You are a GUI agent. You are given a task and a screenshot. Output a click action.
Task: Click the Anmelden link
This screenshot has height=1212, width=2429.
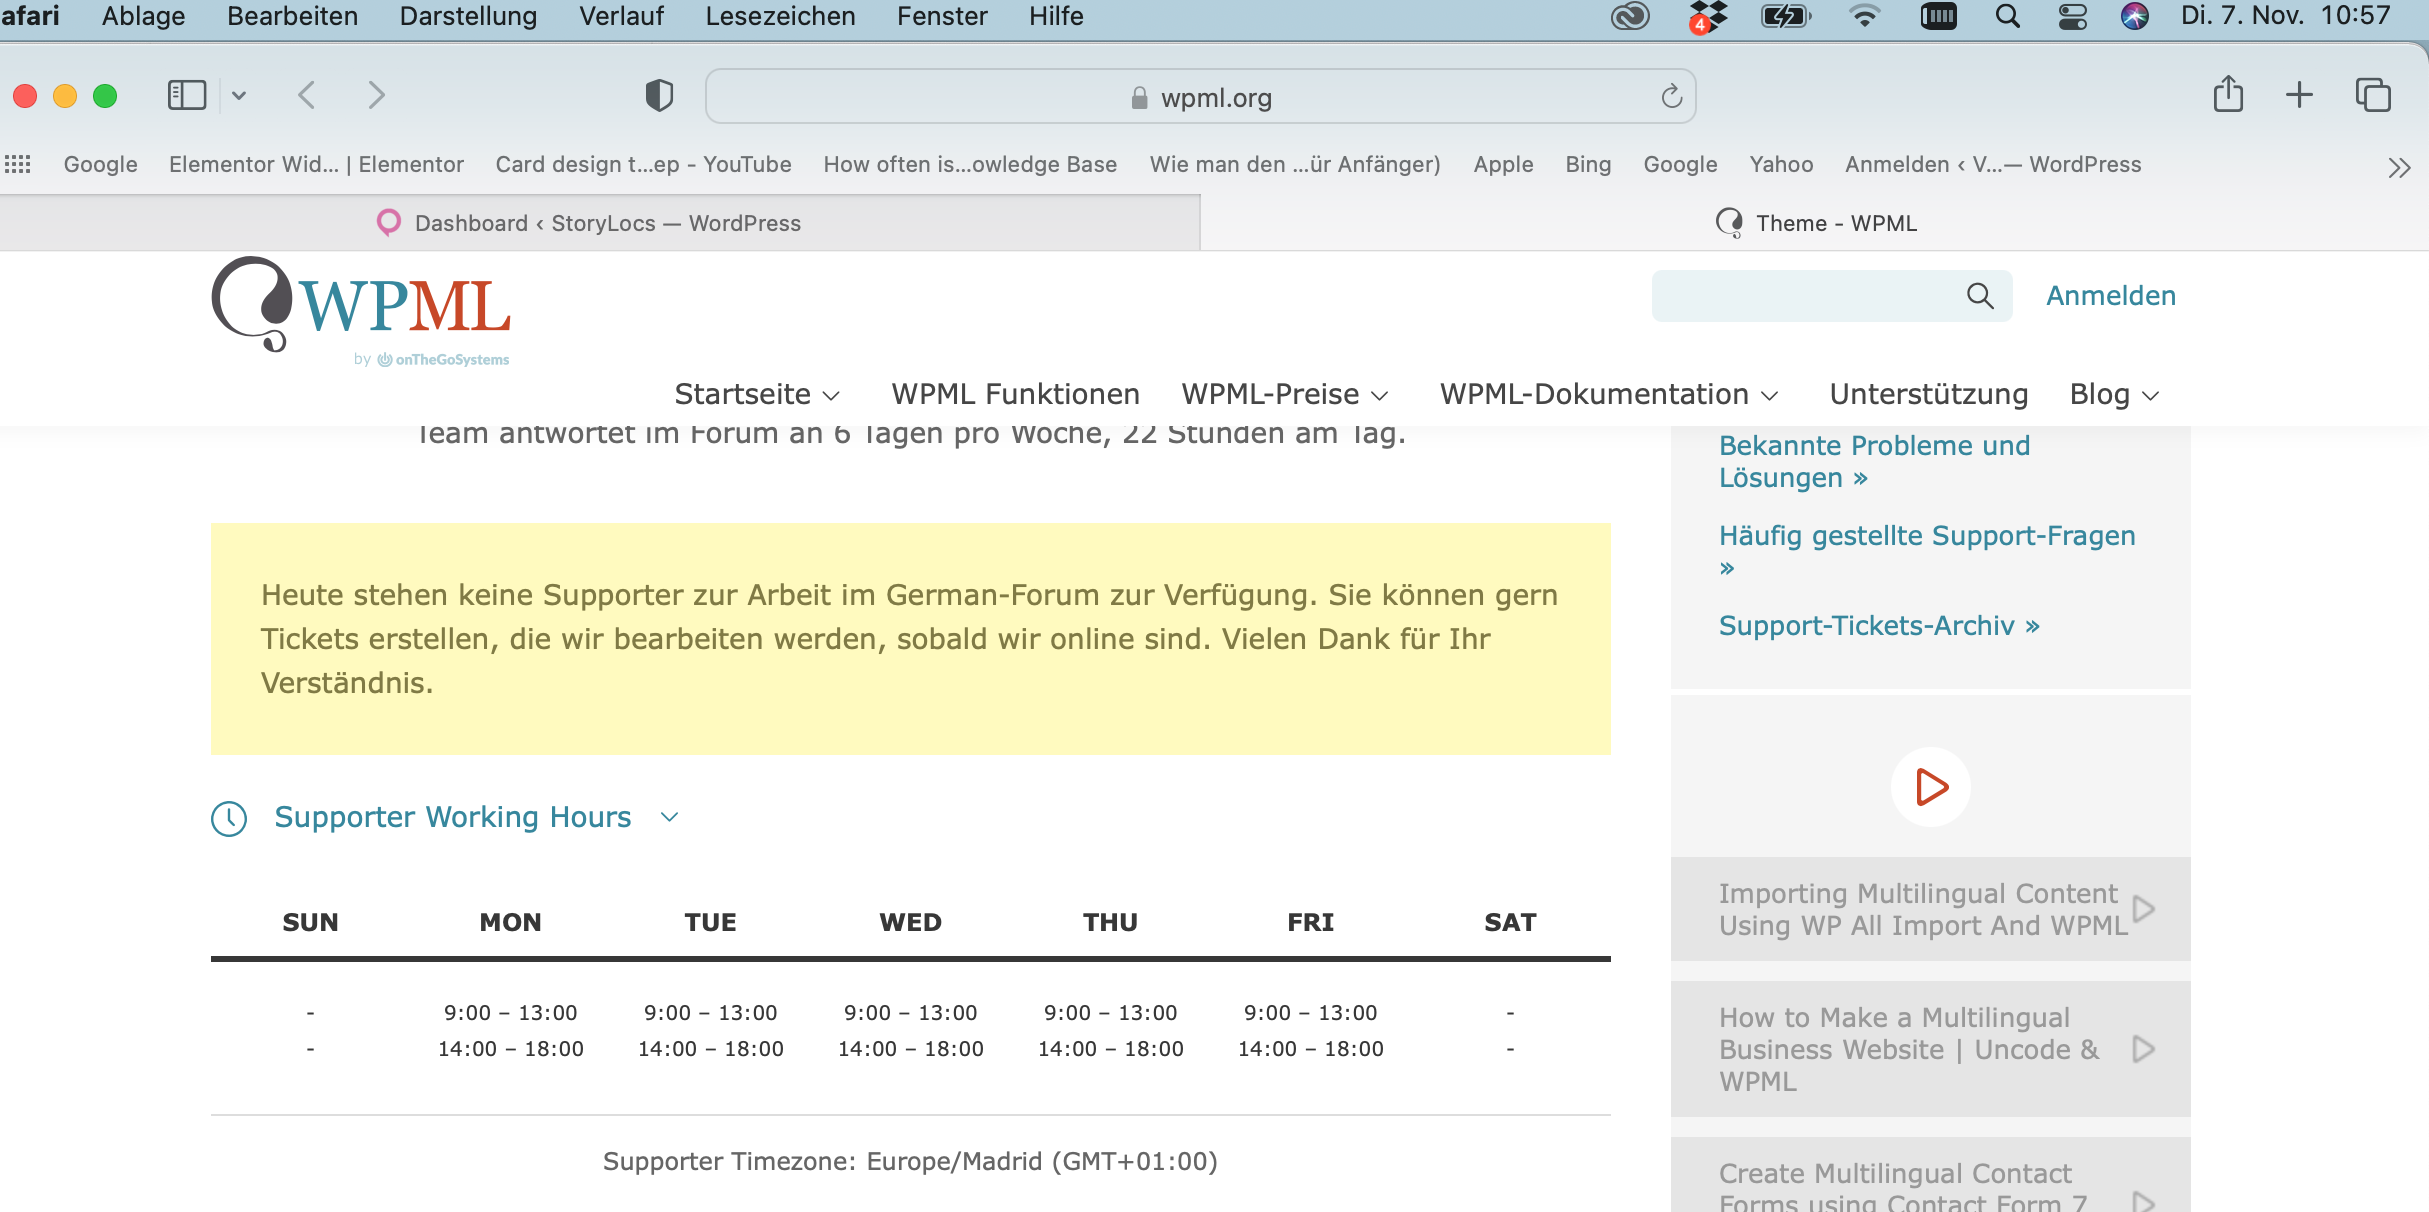coord(2111,296)
